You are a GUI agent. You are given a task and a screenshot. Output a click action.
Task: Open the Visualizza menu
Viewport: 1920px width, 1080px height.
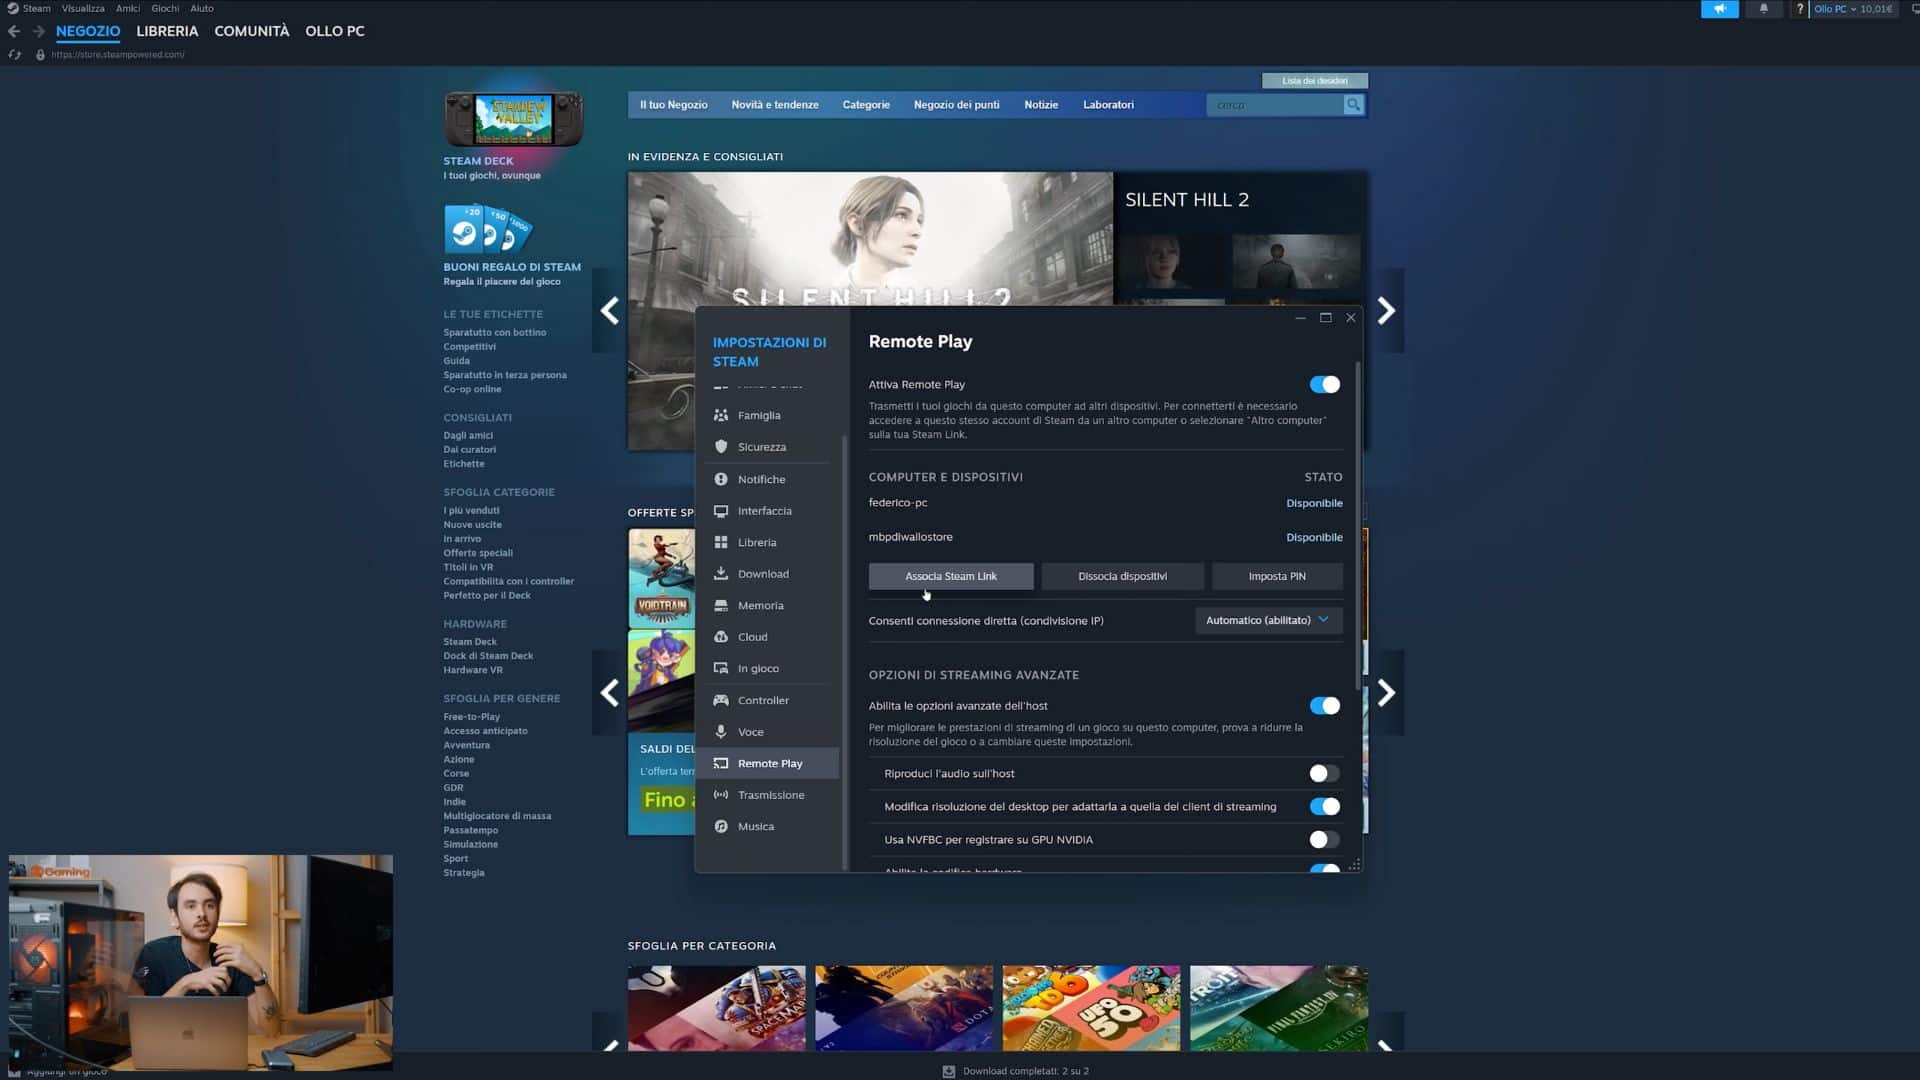click(x=83, y=8)
